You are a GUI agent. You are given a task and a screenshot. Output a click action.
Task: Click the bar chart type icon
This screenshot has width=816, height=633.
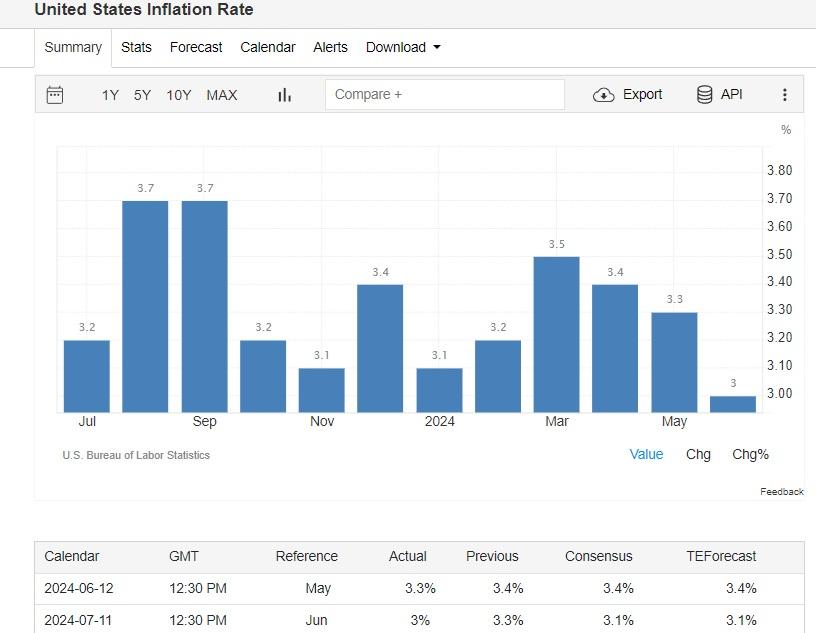click(x=284, y=95)
